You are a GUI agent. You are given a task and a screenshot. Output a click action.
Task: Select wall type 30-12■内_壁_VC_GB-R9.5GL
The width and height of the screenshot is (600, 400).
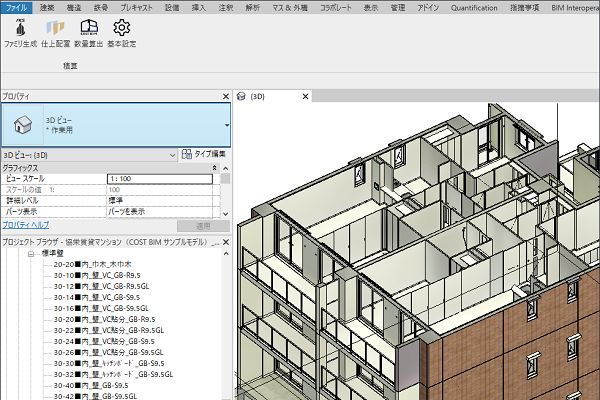click(101, 286)
